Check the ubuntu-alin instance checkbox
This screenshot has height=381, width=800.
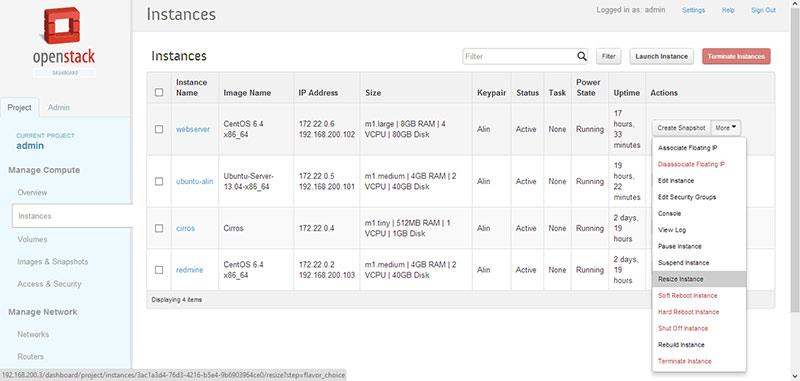159,181
